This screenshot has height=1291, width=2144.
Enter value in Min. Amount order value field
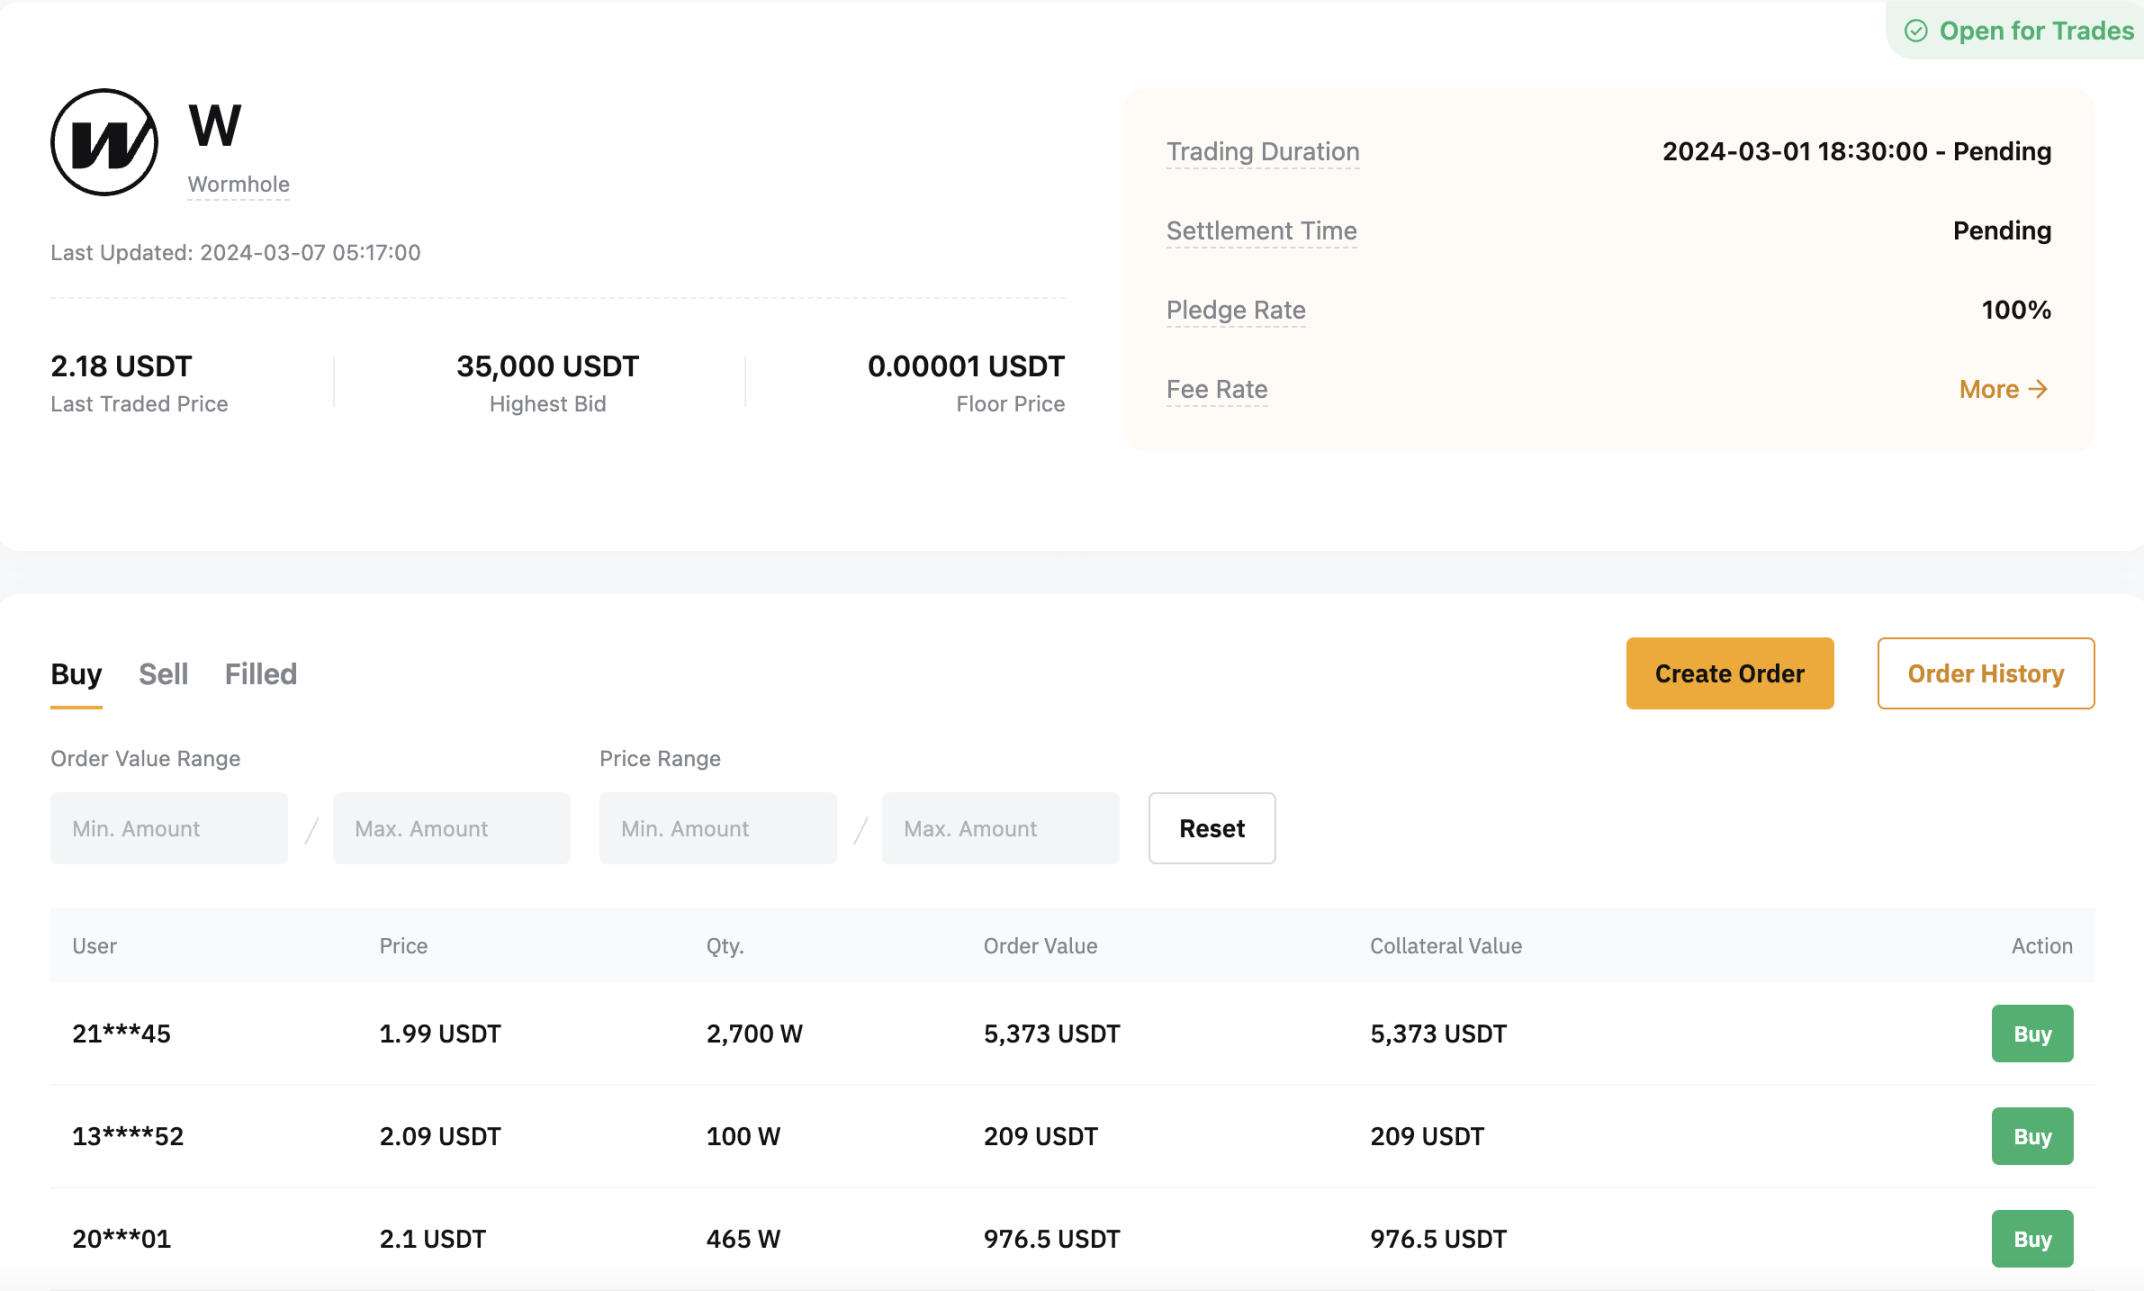(168, 827)
